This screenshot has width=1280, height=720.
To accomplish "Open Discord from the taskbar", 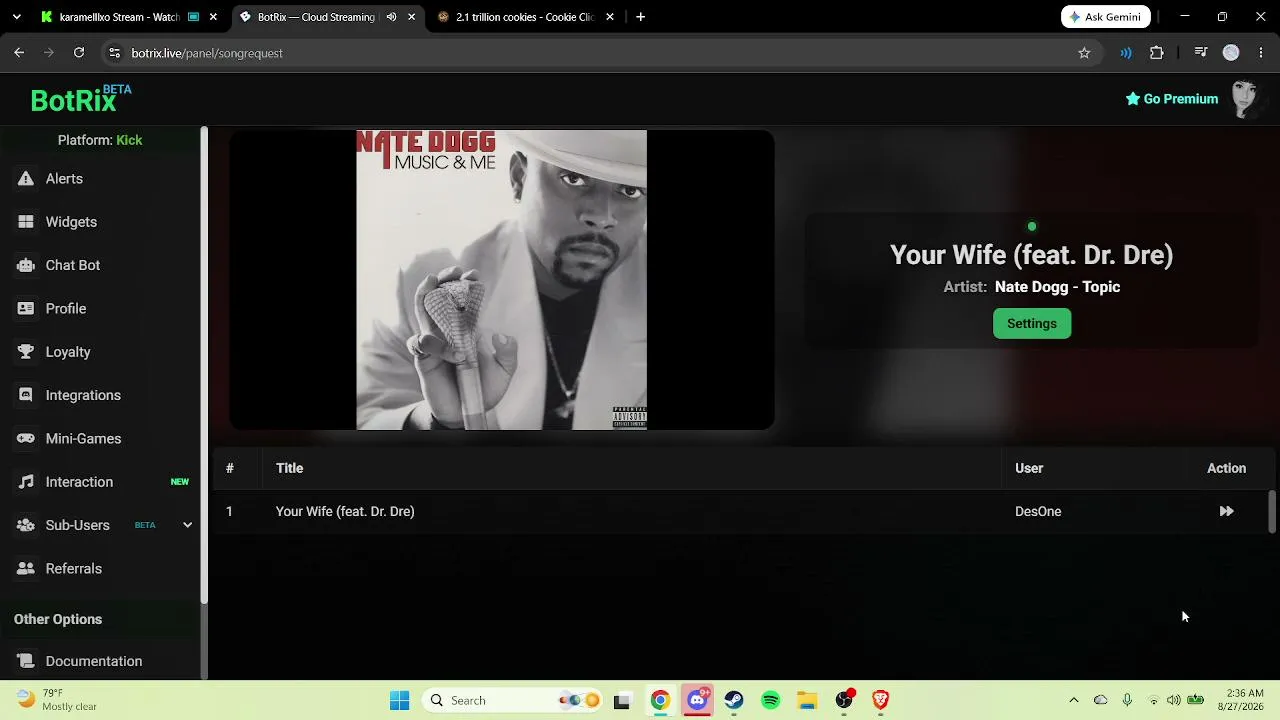I will tap(698, 700).
